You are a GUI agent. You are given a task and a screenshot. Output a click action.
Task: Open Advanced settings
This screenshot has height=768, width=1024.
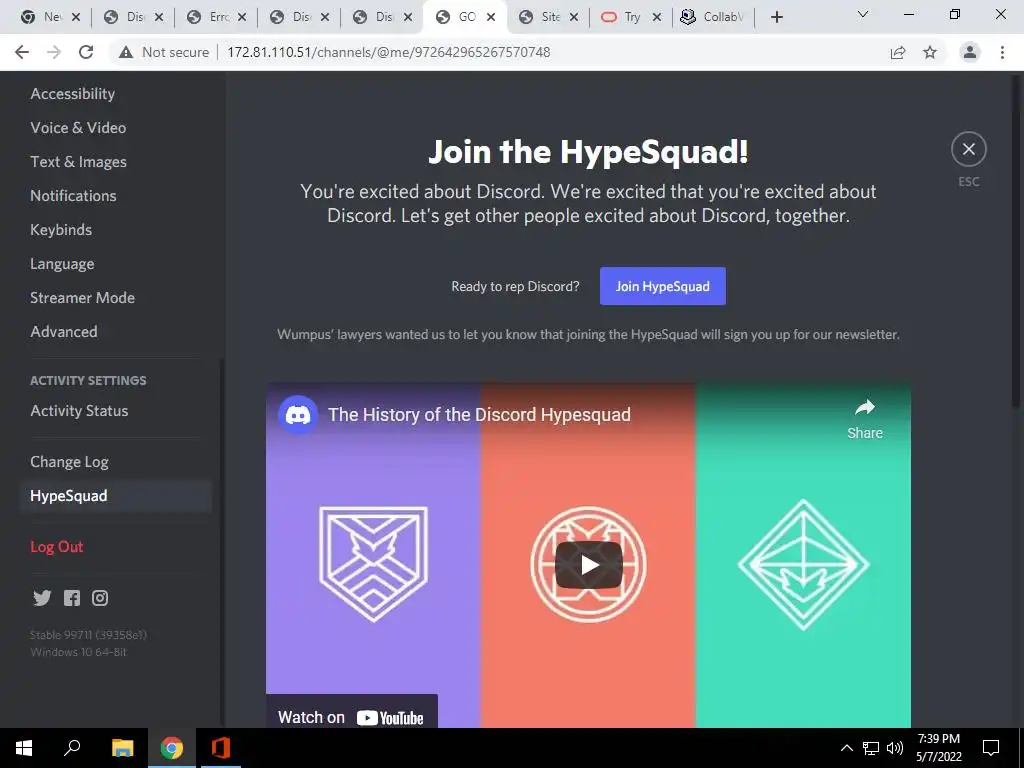63,332
